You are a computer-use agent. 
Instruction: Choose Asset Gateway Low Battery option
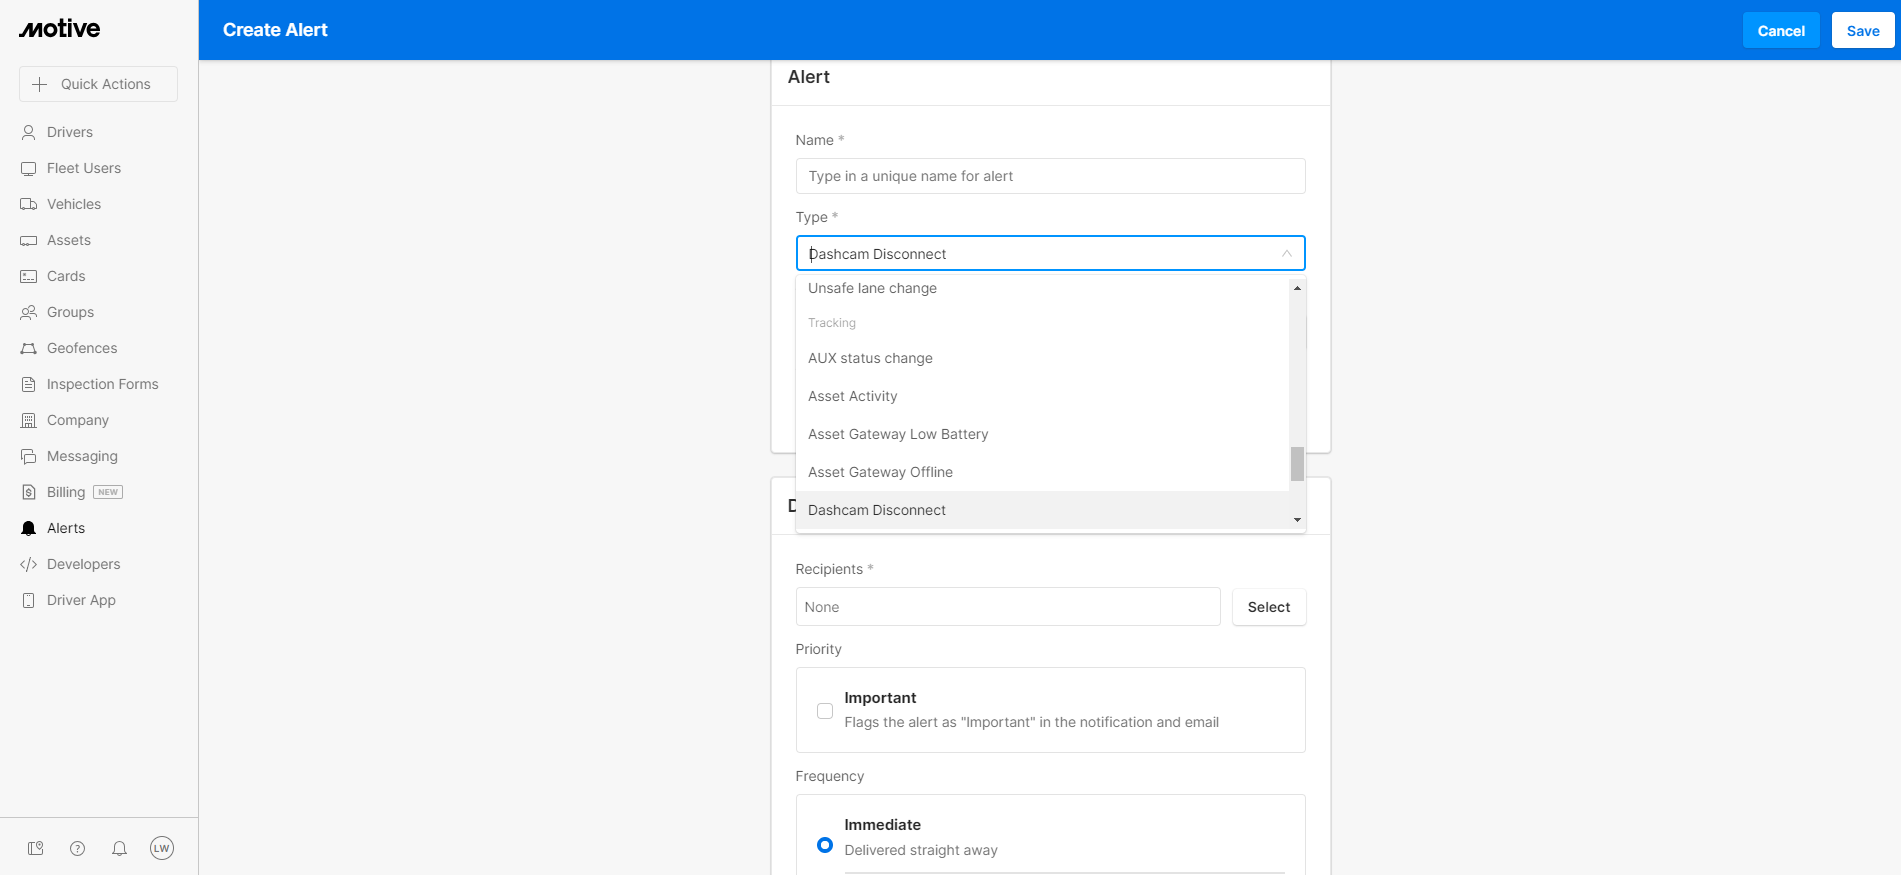point(1042,434)
